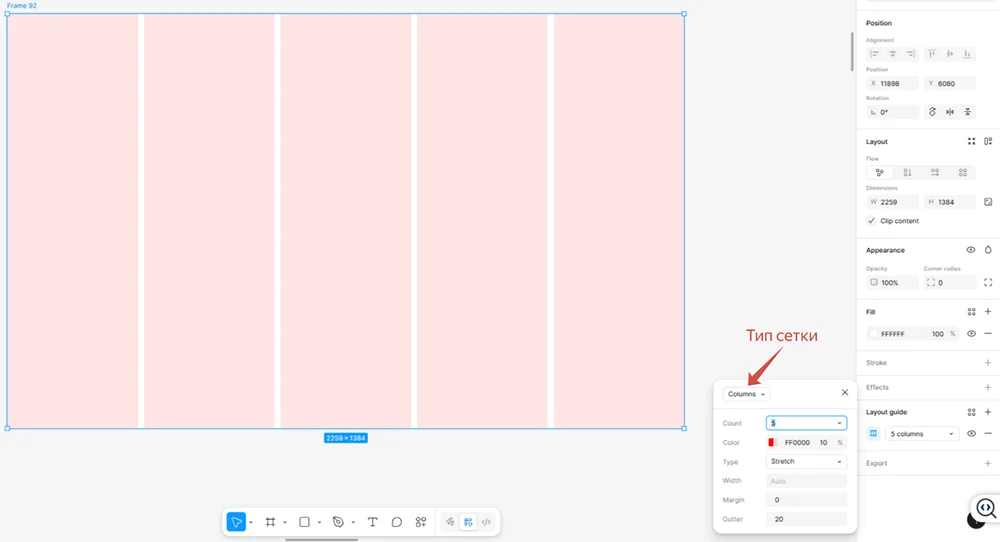
Task: Close the grid settings popup
Action: tap(844, 392)
